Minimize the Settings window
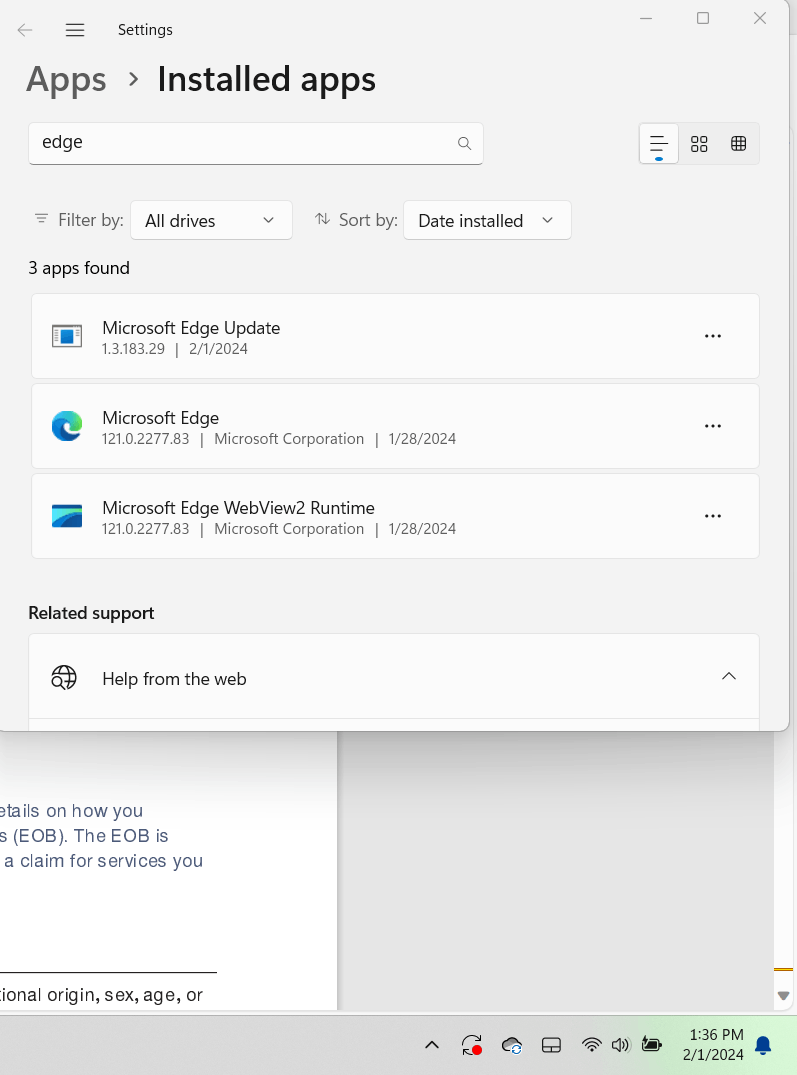The image size is (797, 1075). click(x=646, y=19)
